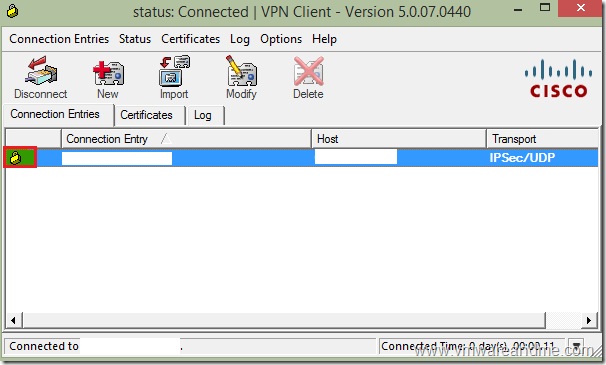Viewport: 606px width, 365px height.
Task: Switch to the Log tab
Action: 205,115
